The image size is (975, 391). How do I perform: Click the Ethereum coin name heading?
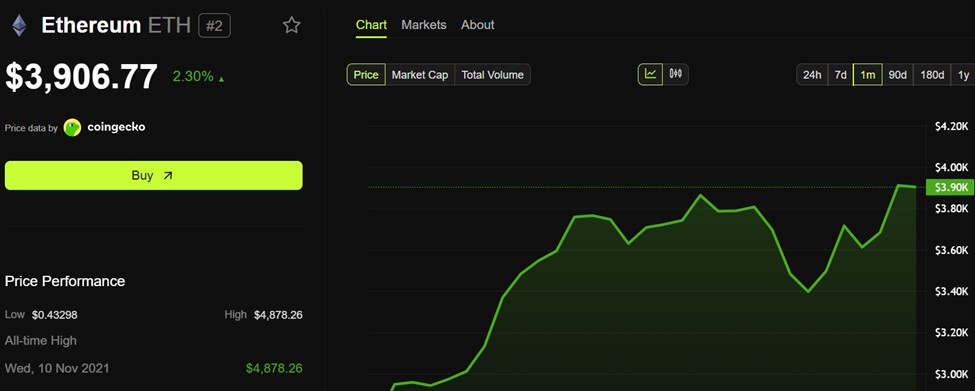[x=91, y=25]
